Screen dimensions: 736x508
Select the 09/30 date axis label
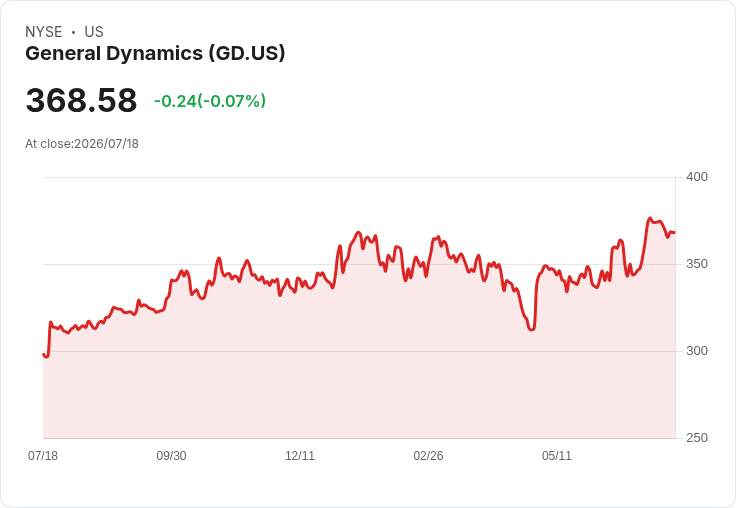pos(171,456)
